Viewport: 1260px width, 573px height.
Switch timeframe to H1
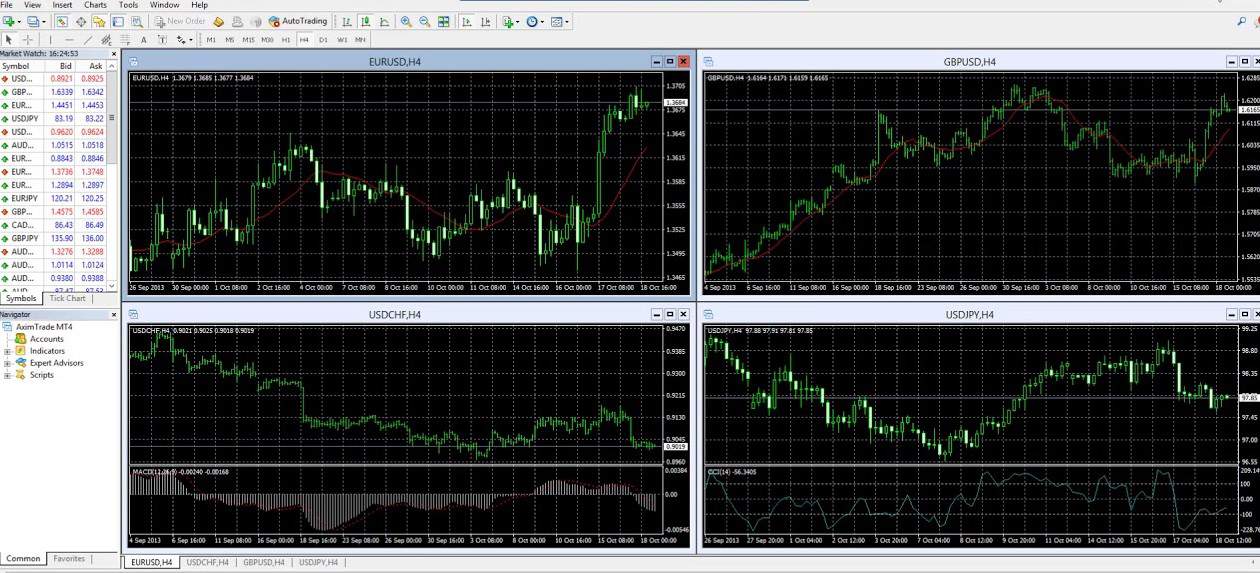click(x=286, y=40)
